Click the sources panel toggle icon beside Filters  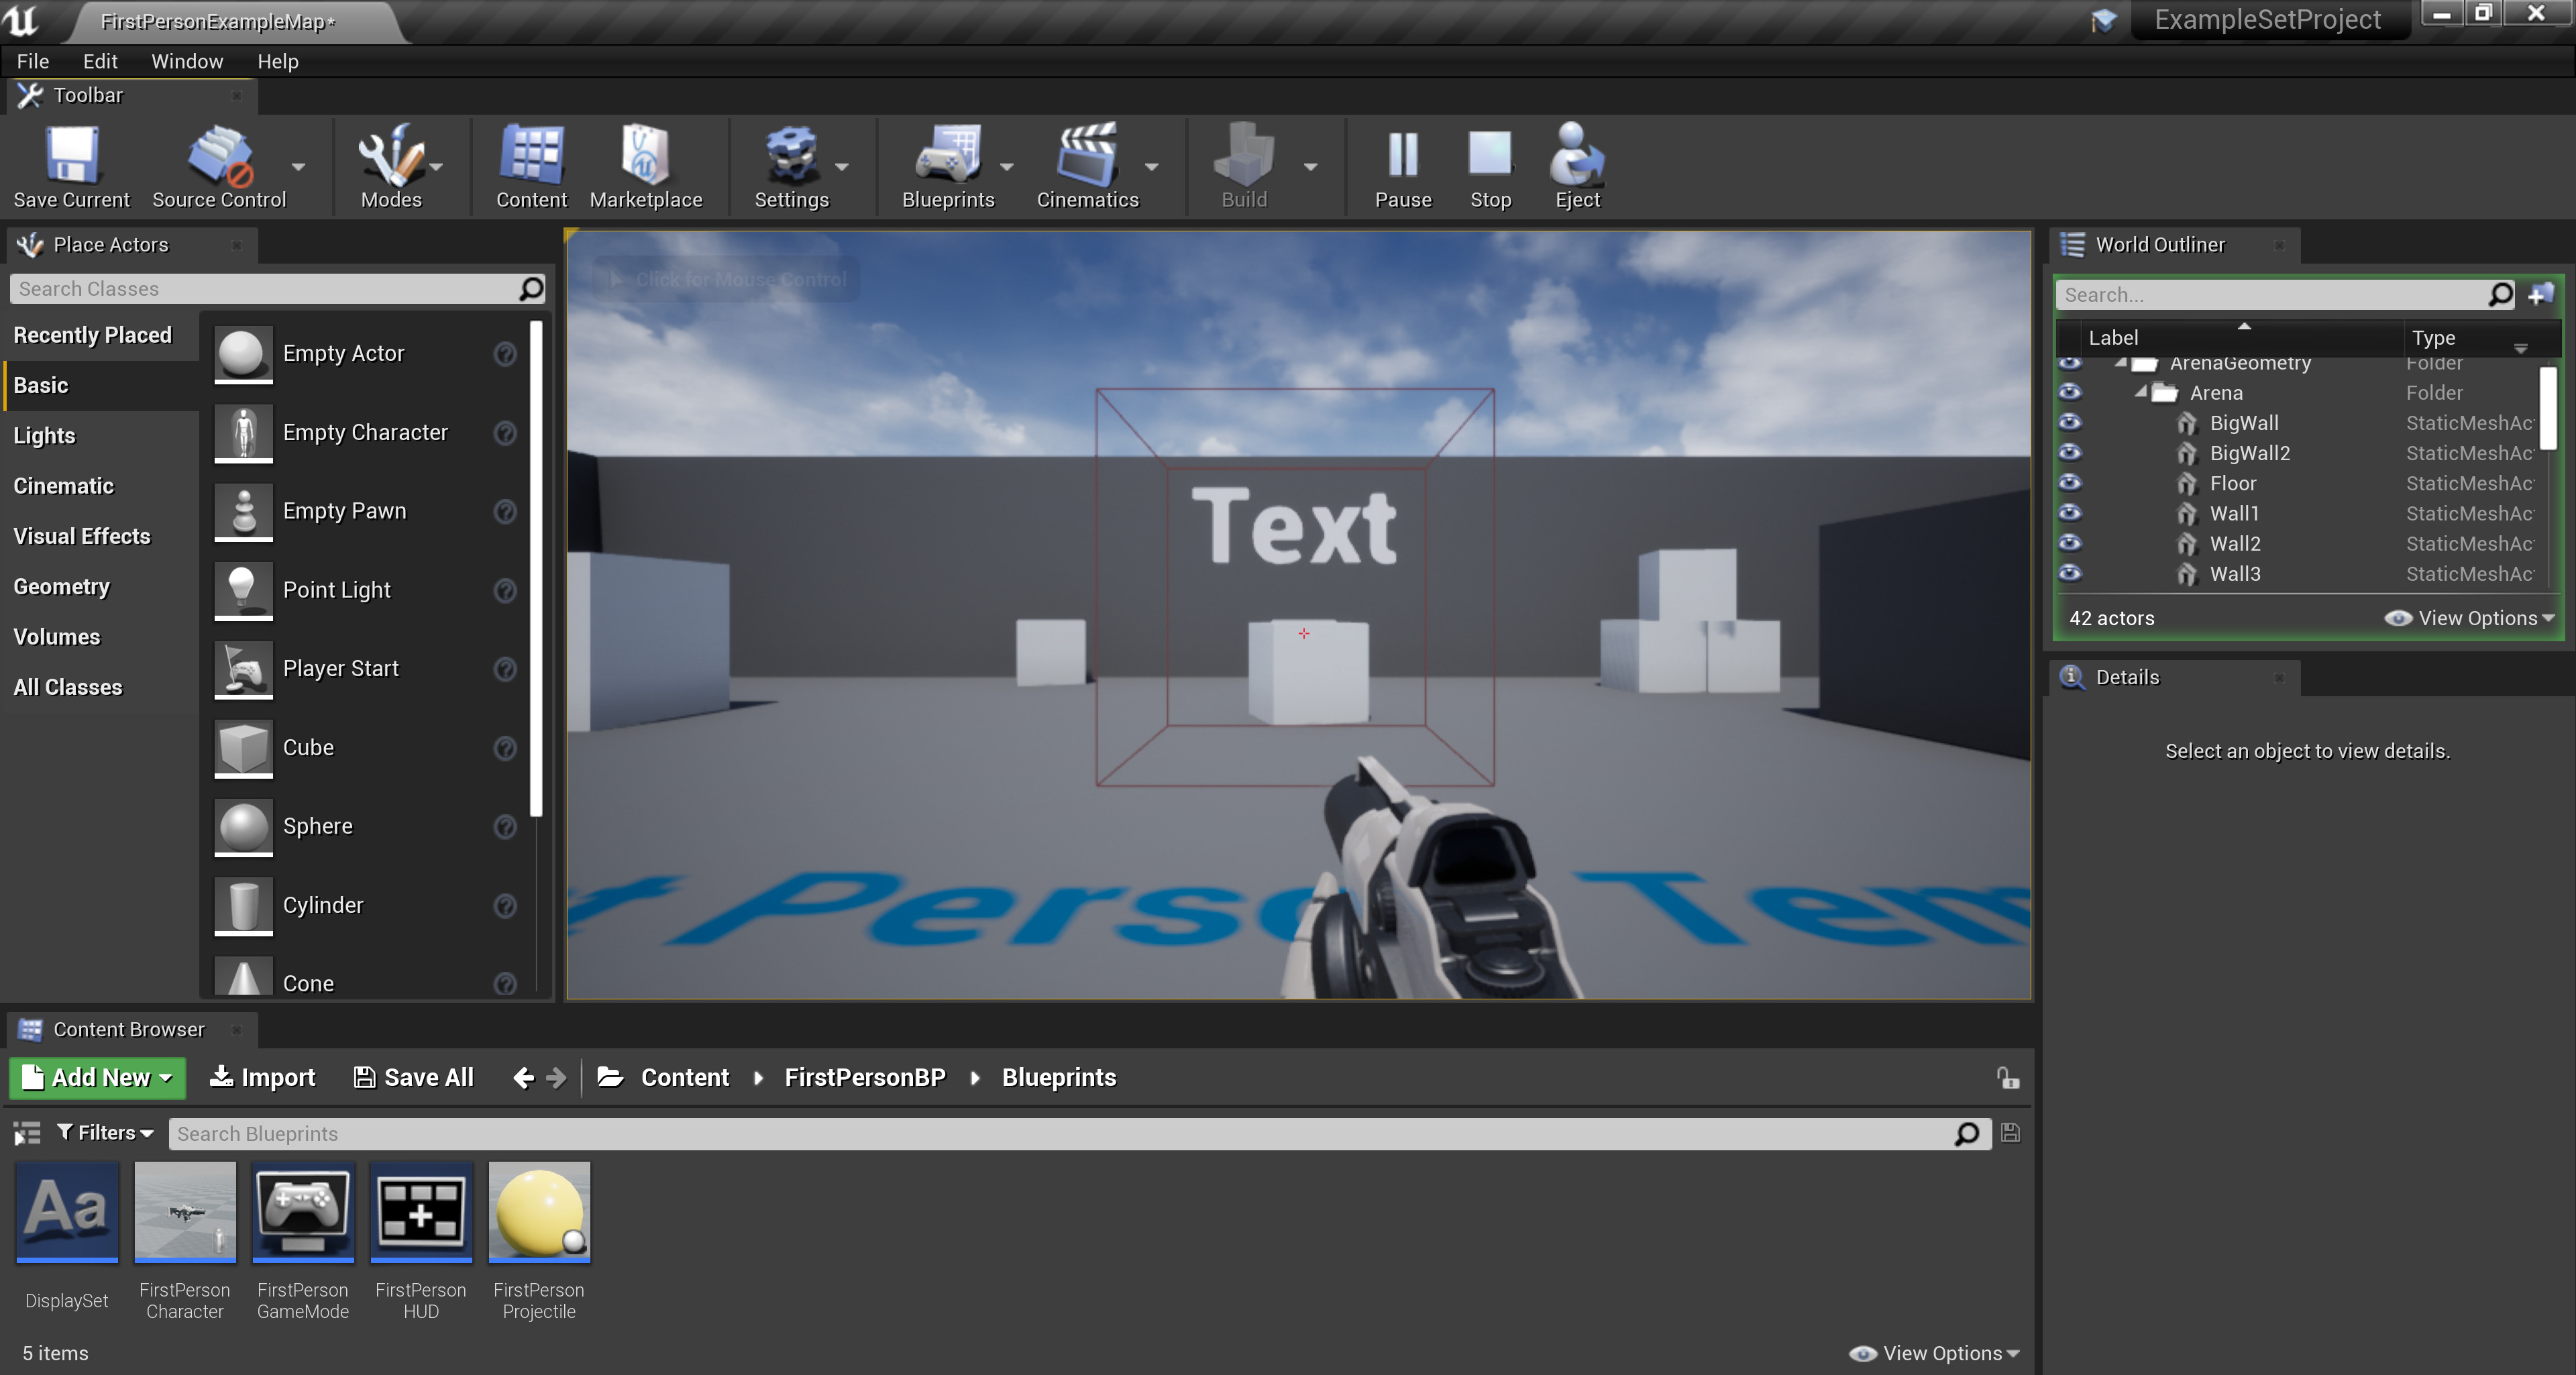point(27,1133)
